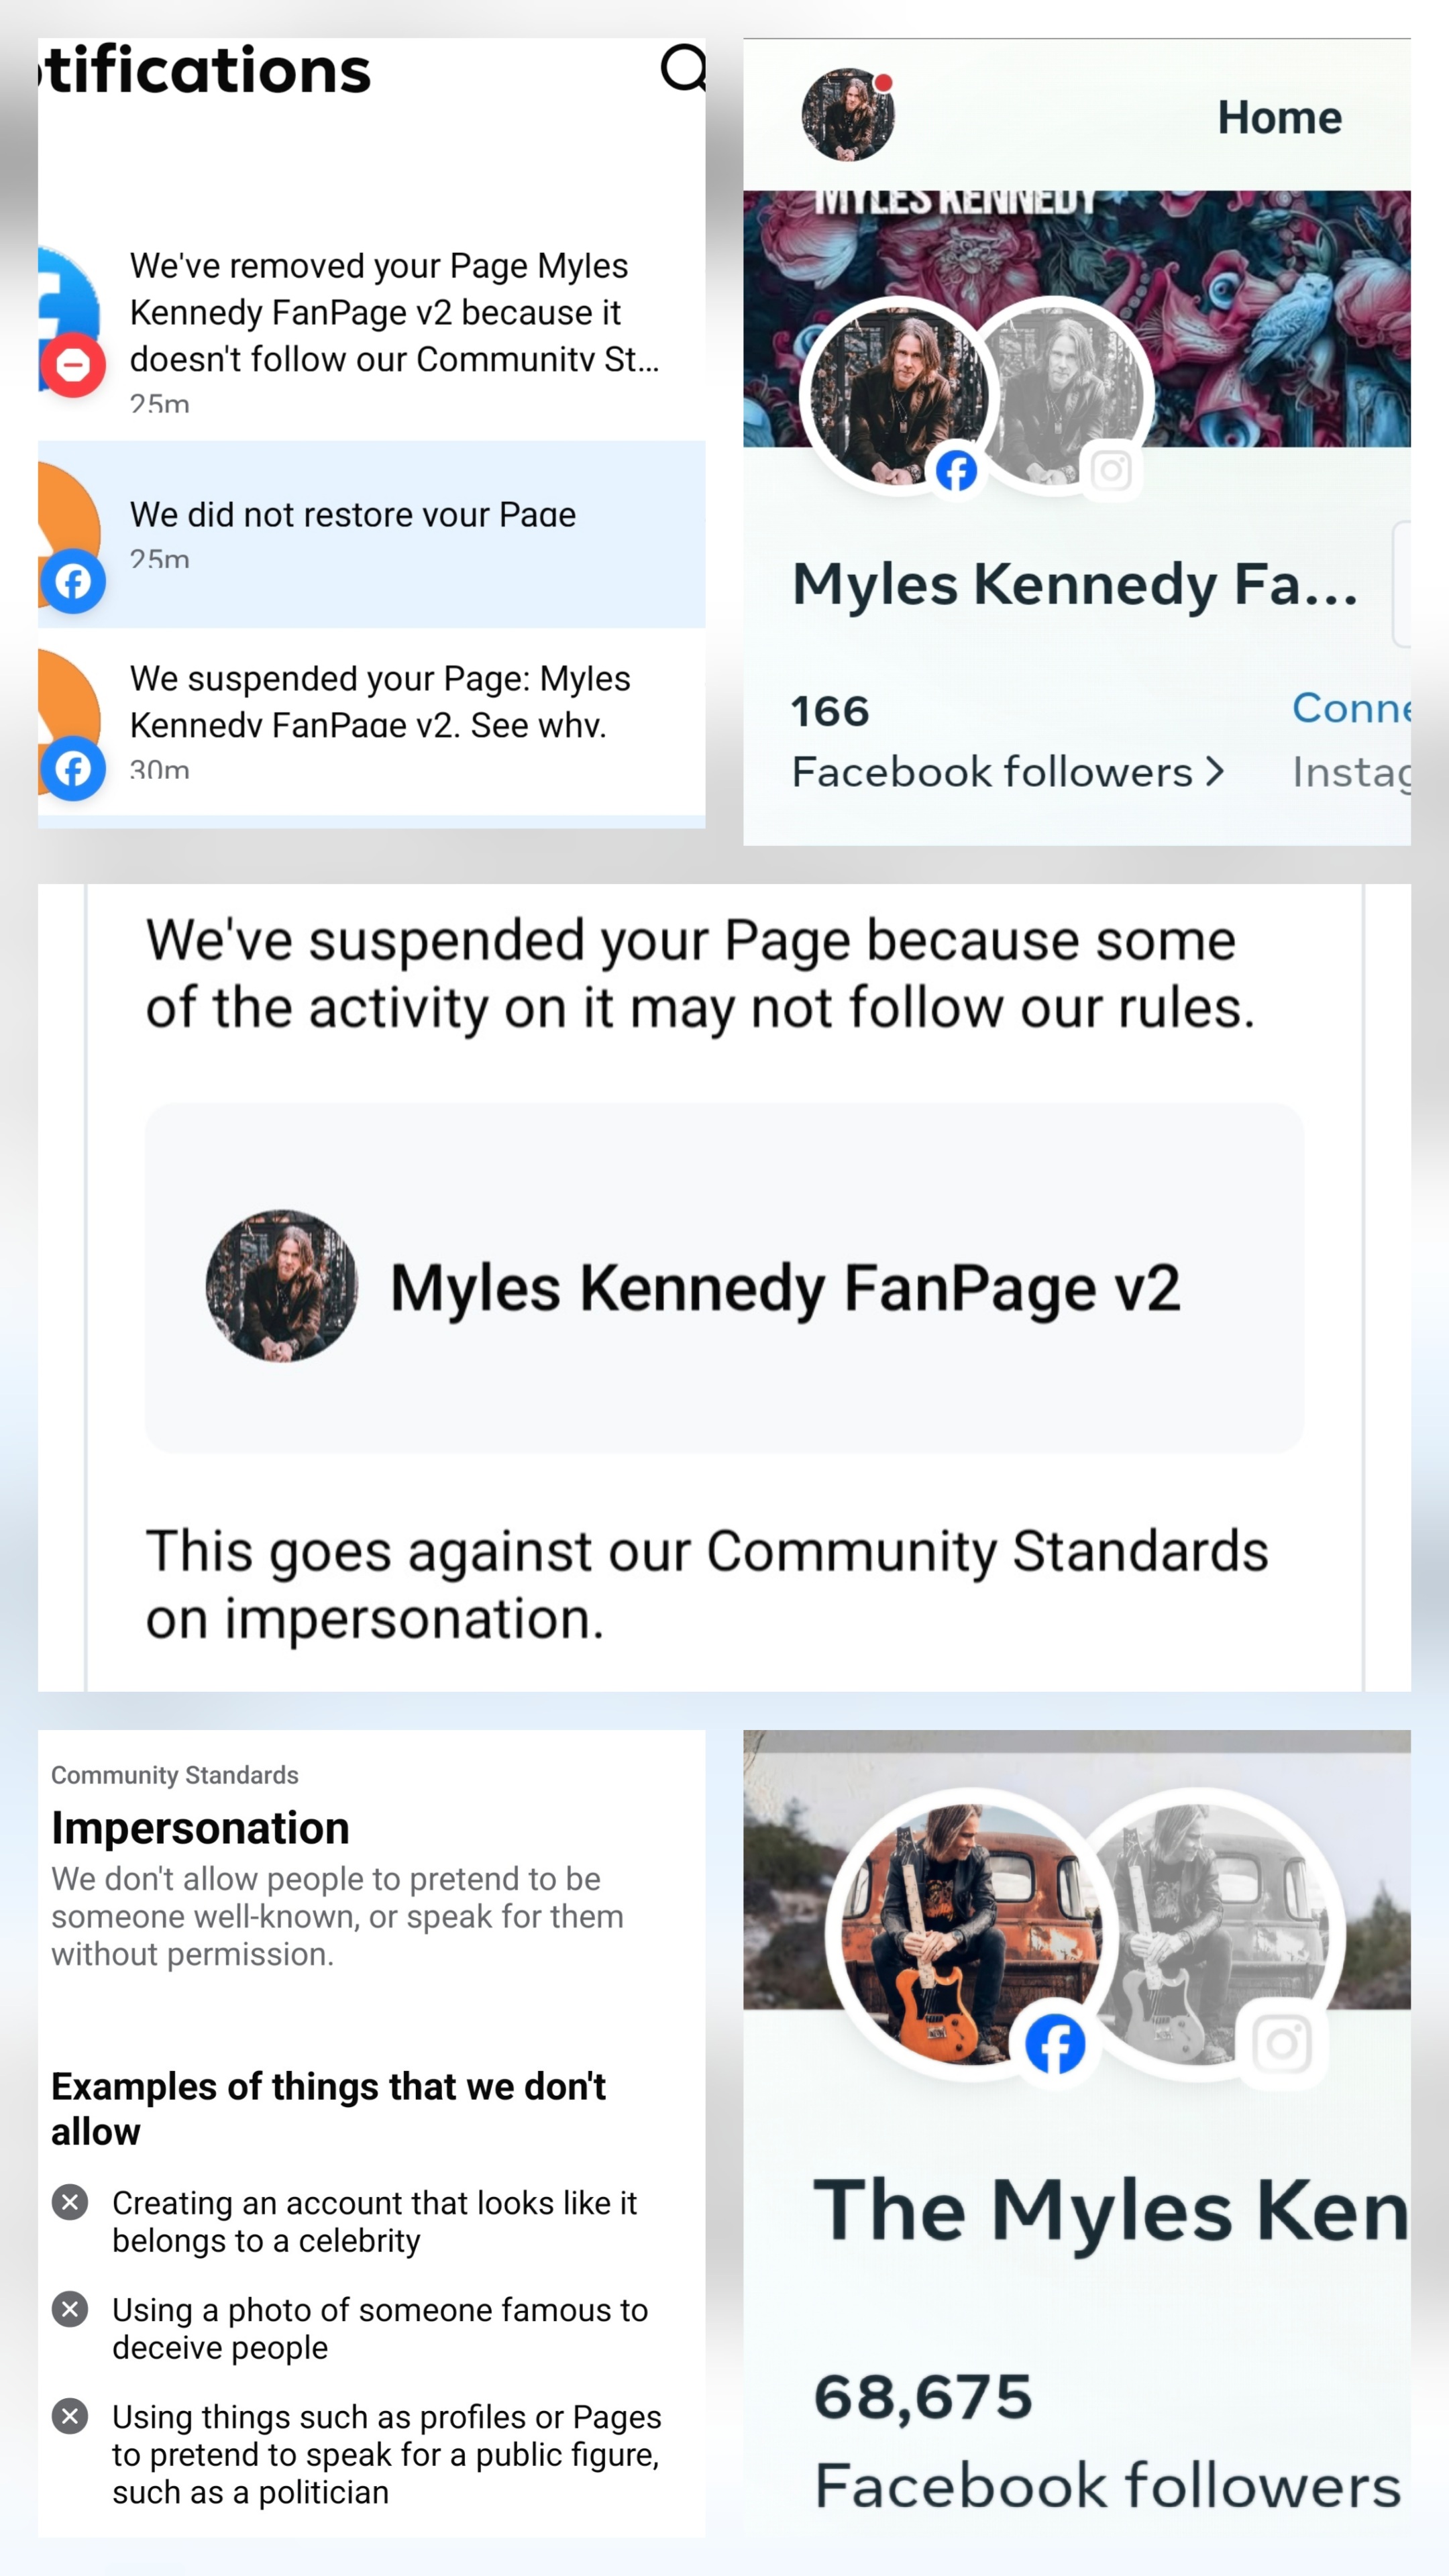
Task: Open 'We suspended your Page' See why notification
Action: (x=380, y=702)
